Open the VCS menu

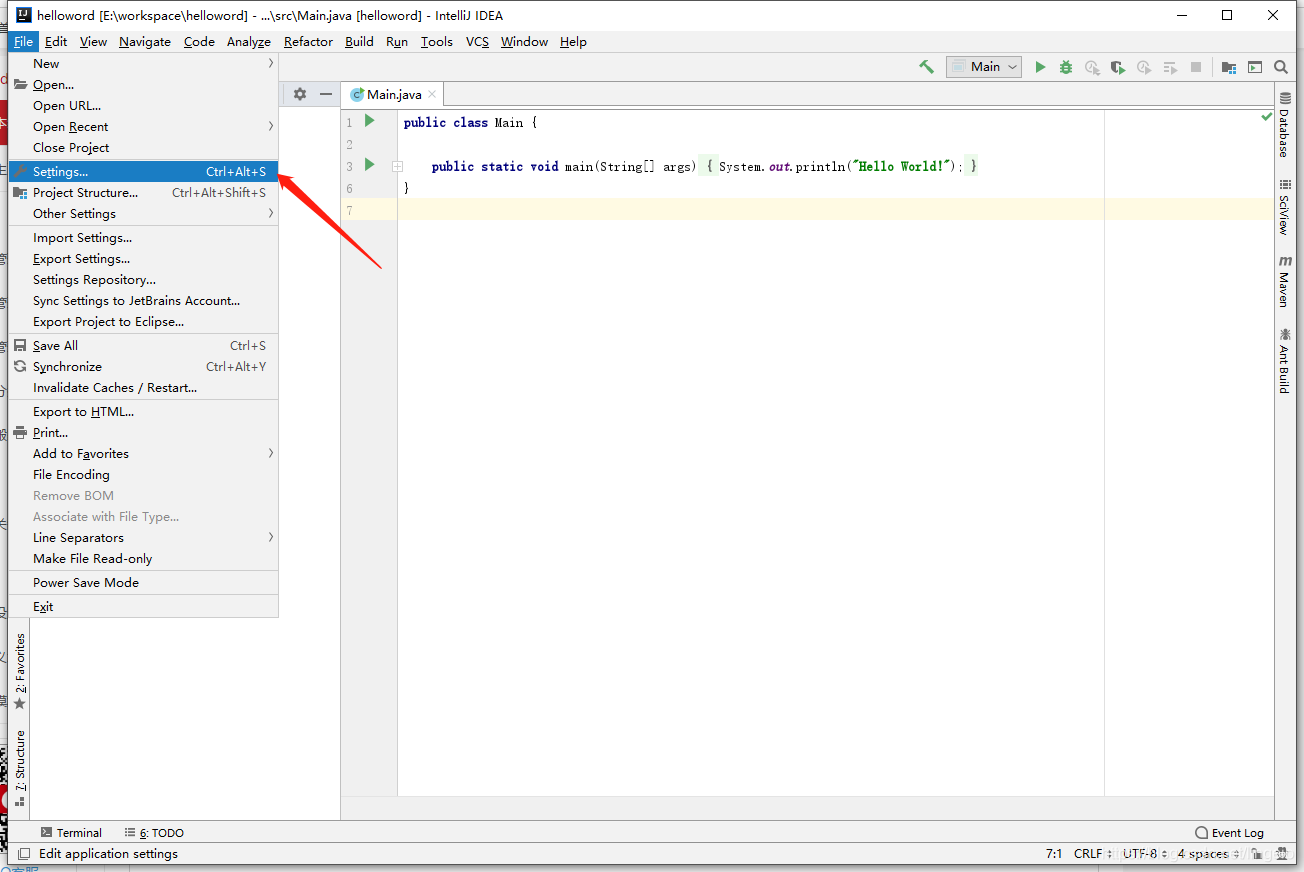(477, 41)
